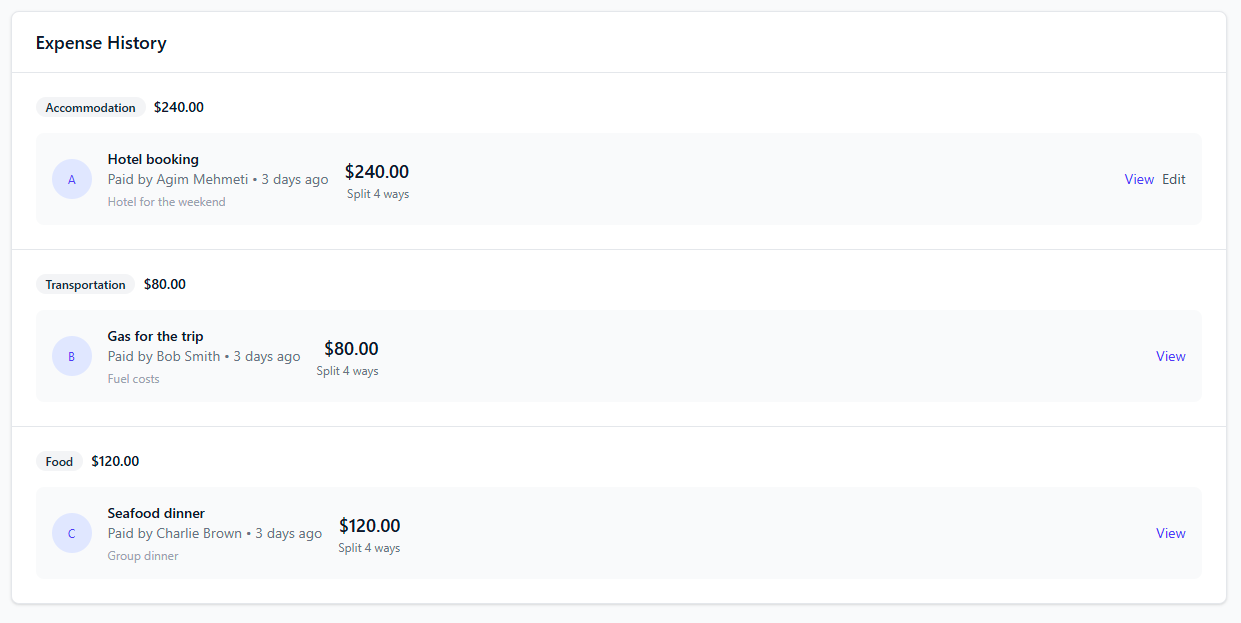1241x623 pixels.
Task: Select the Transportation category badge
Action: 85,284
